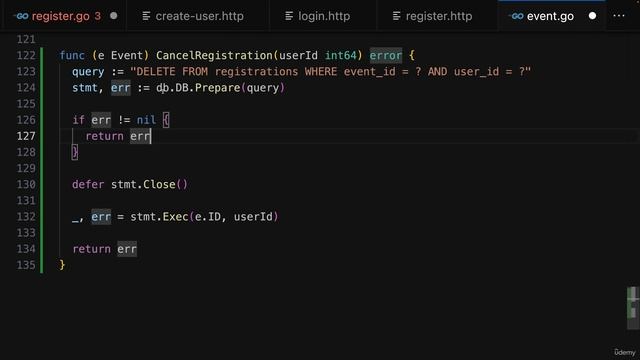Screen dimensions: 640x360
Task: Click 'defer stmt.Close()' statement
Action: tap(130, 184)
